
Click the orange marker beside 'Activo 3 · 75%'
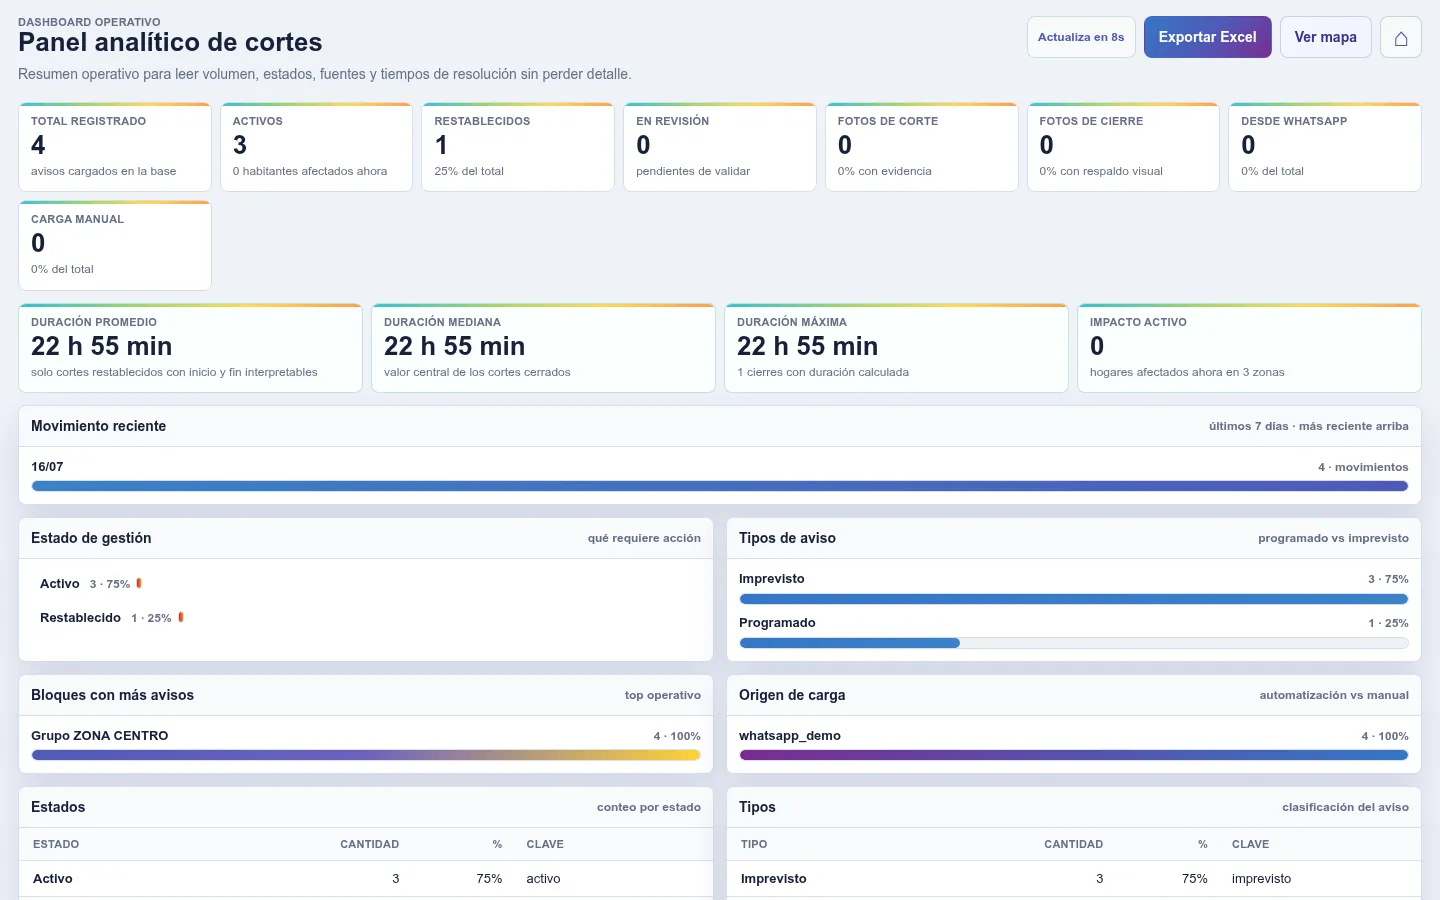tap(139, 583)
